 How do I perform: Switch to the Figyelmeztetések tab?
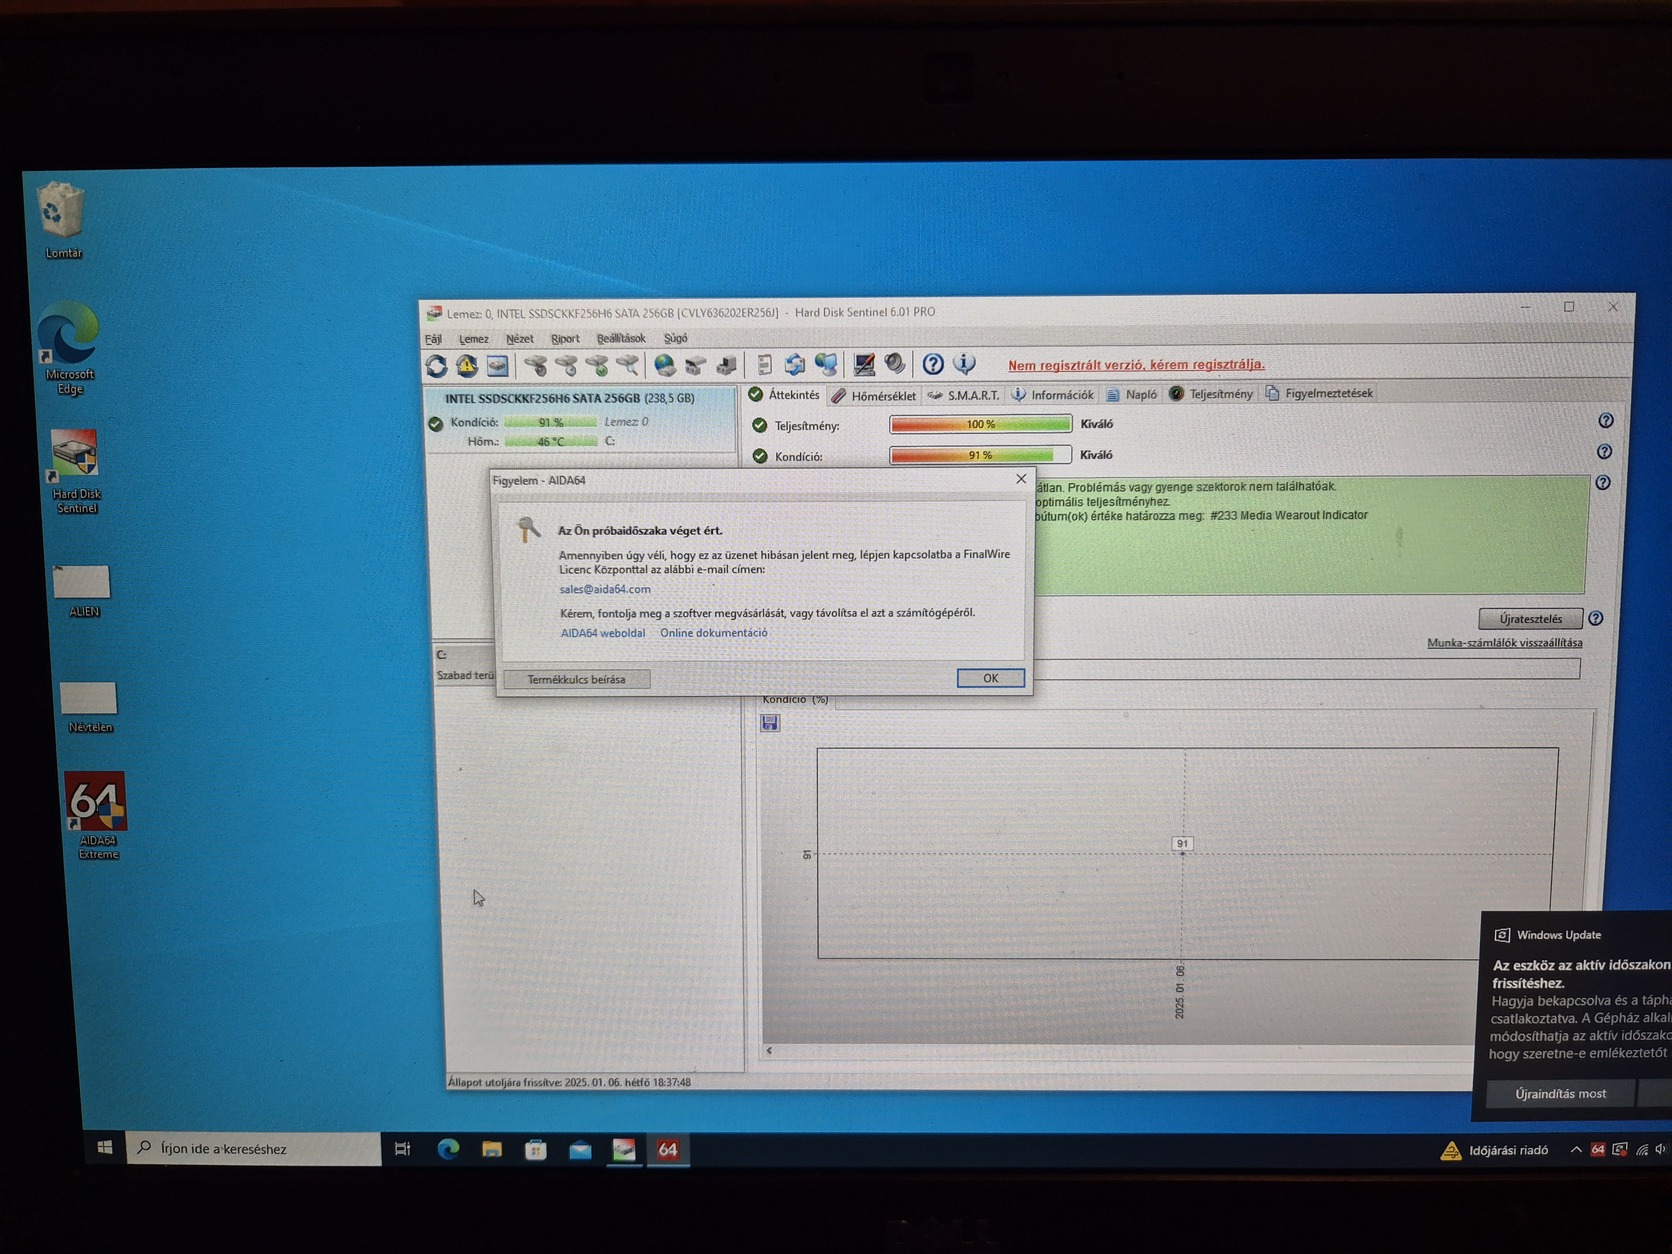[x=1319, y=393]
